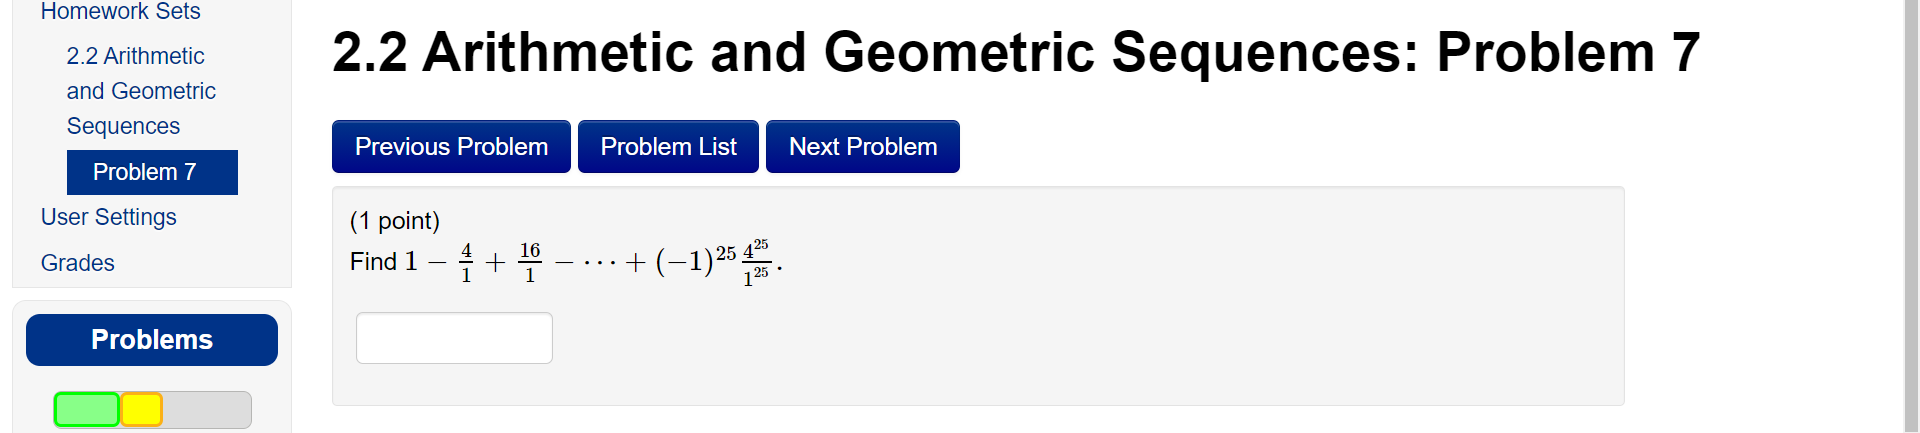Click the blue Problems header button
This screenshot has width=1920, height=433.
[152, 340]
